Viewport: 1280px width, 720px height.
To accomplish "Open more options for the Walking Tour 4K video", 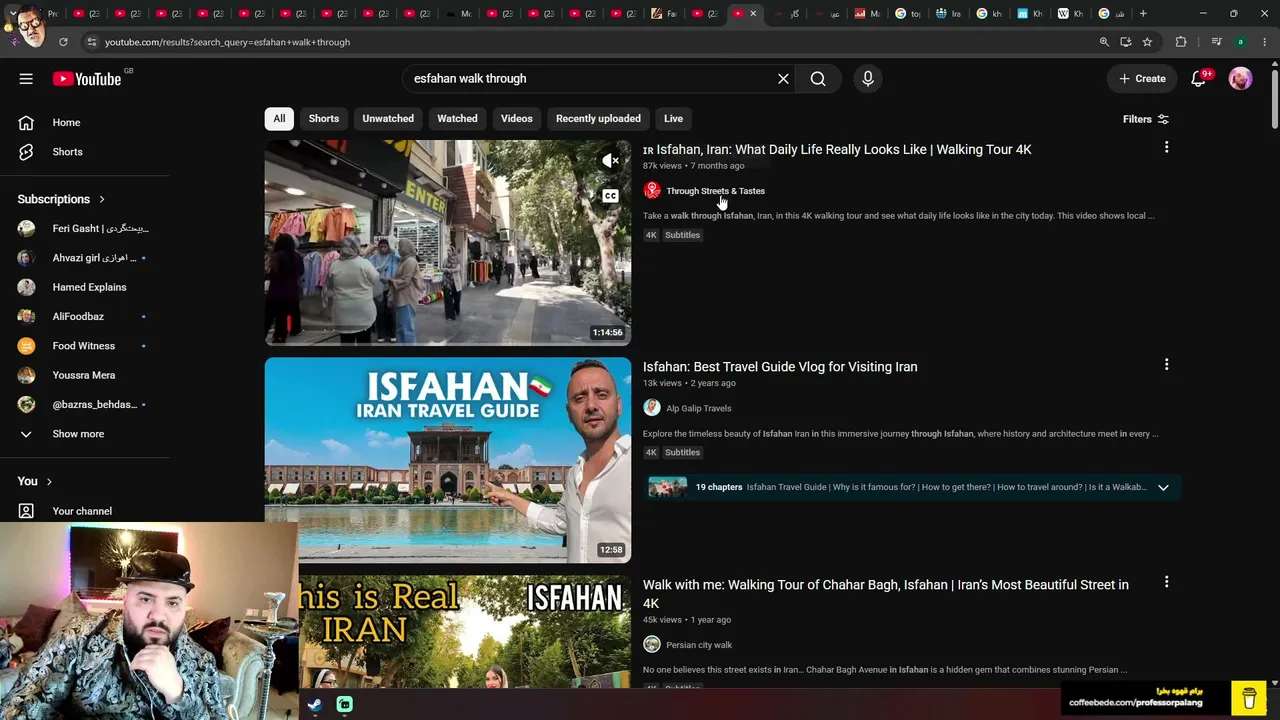I will [x=1166, y=148].
